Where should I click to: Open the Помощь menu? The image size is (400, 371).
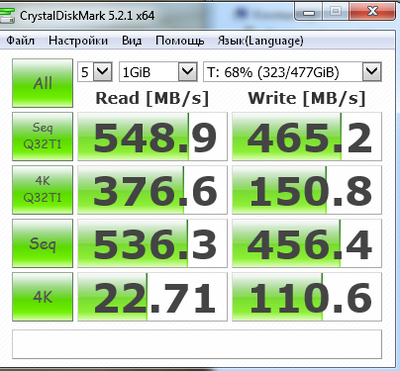point(180,41)
